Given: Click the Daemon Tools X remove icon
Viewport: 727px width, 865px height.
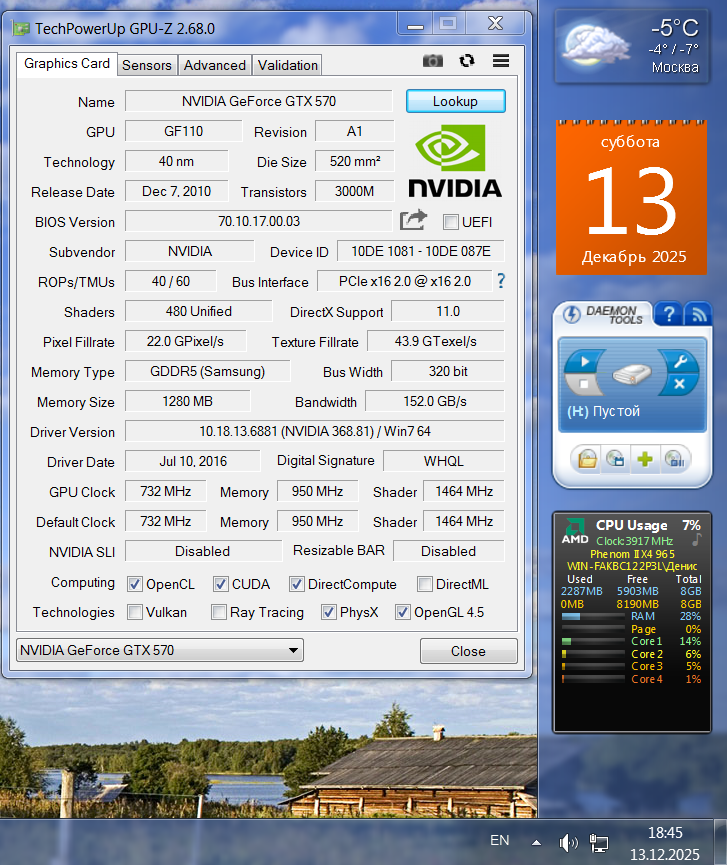Looking at the screenshot, I should pos(680,384).
